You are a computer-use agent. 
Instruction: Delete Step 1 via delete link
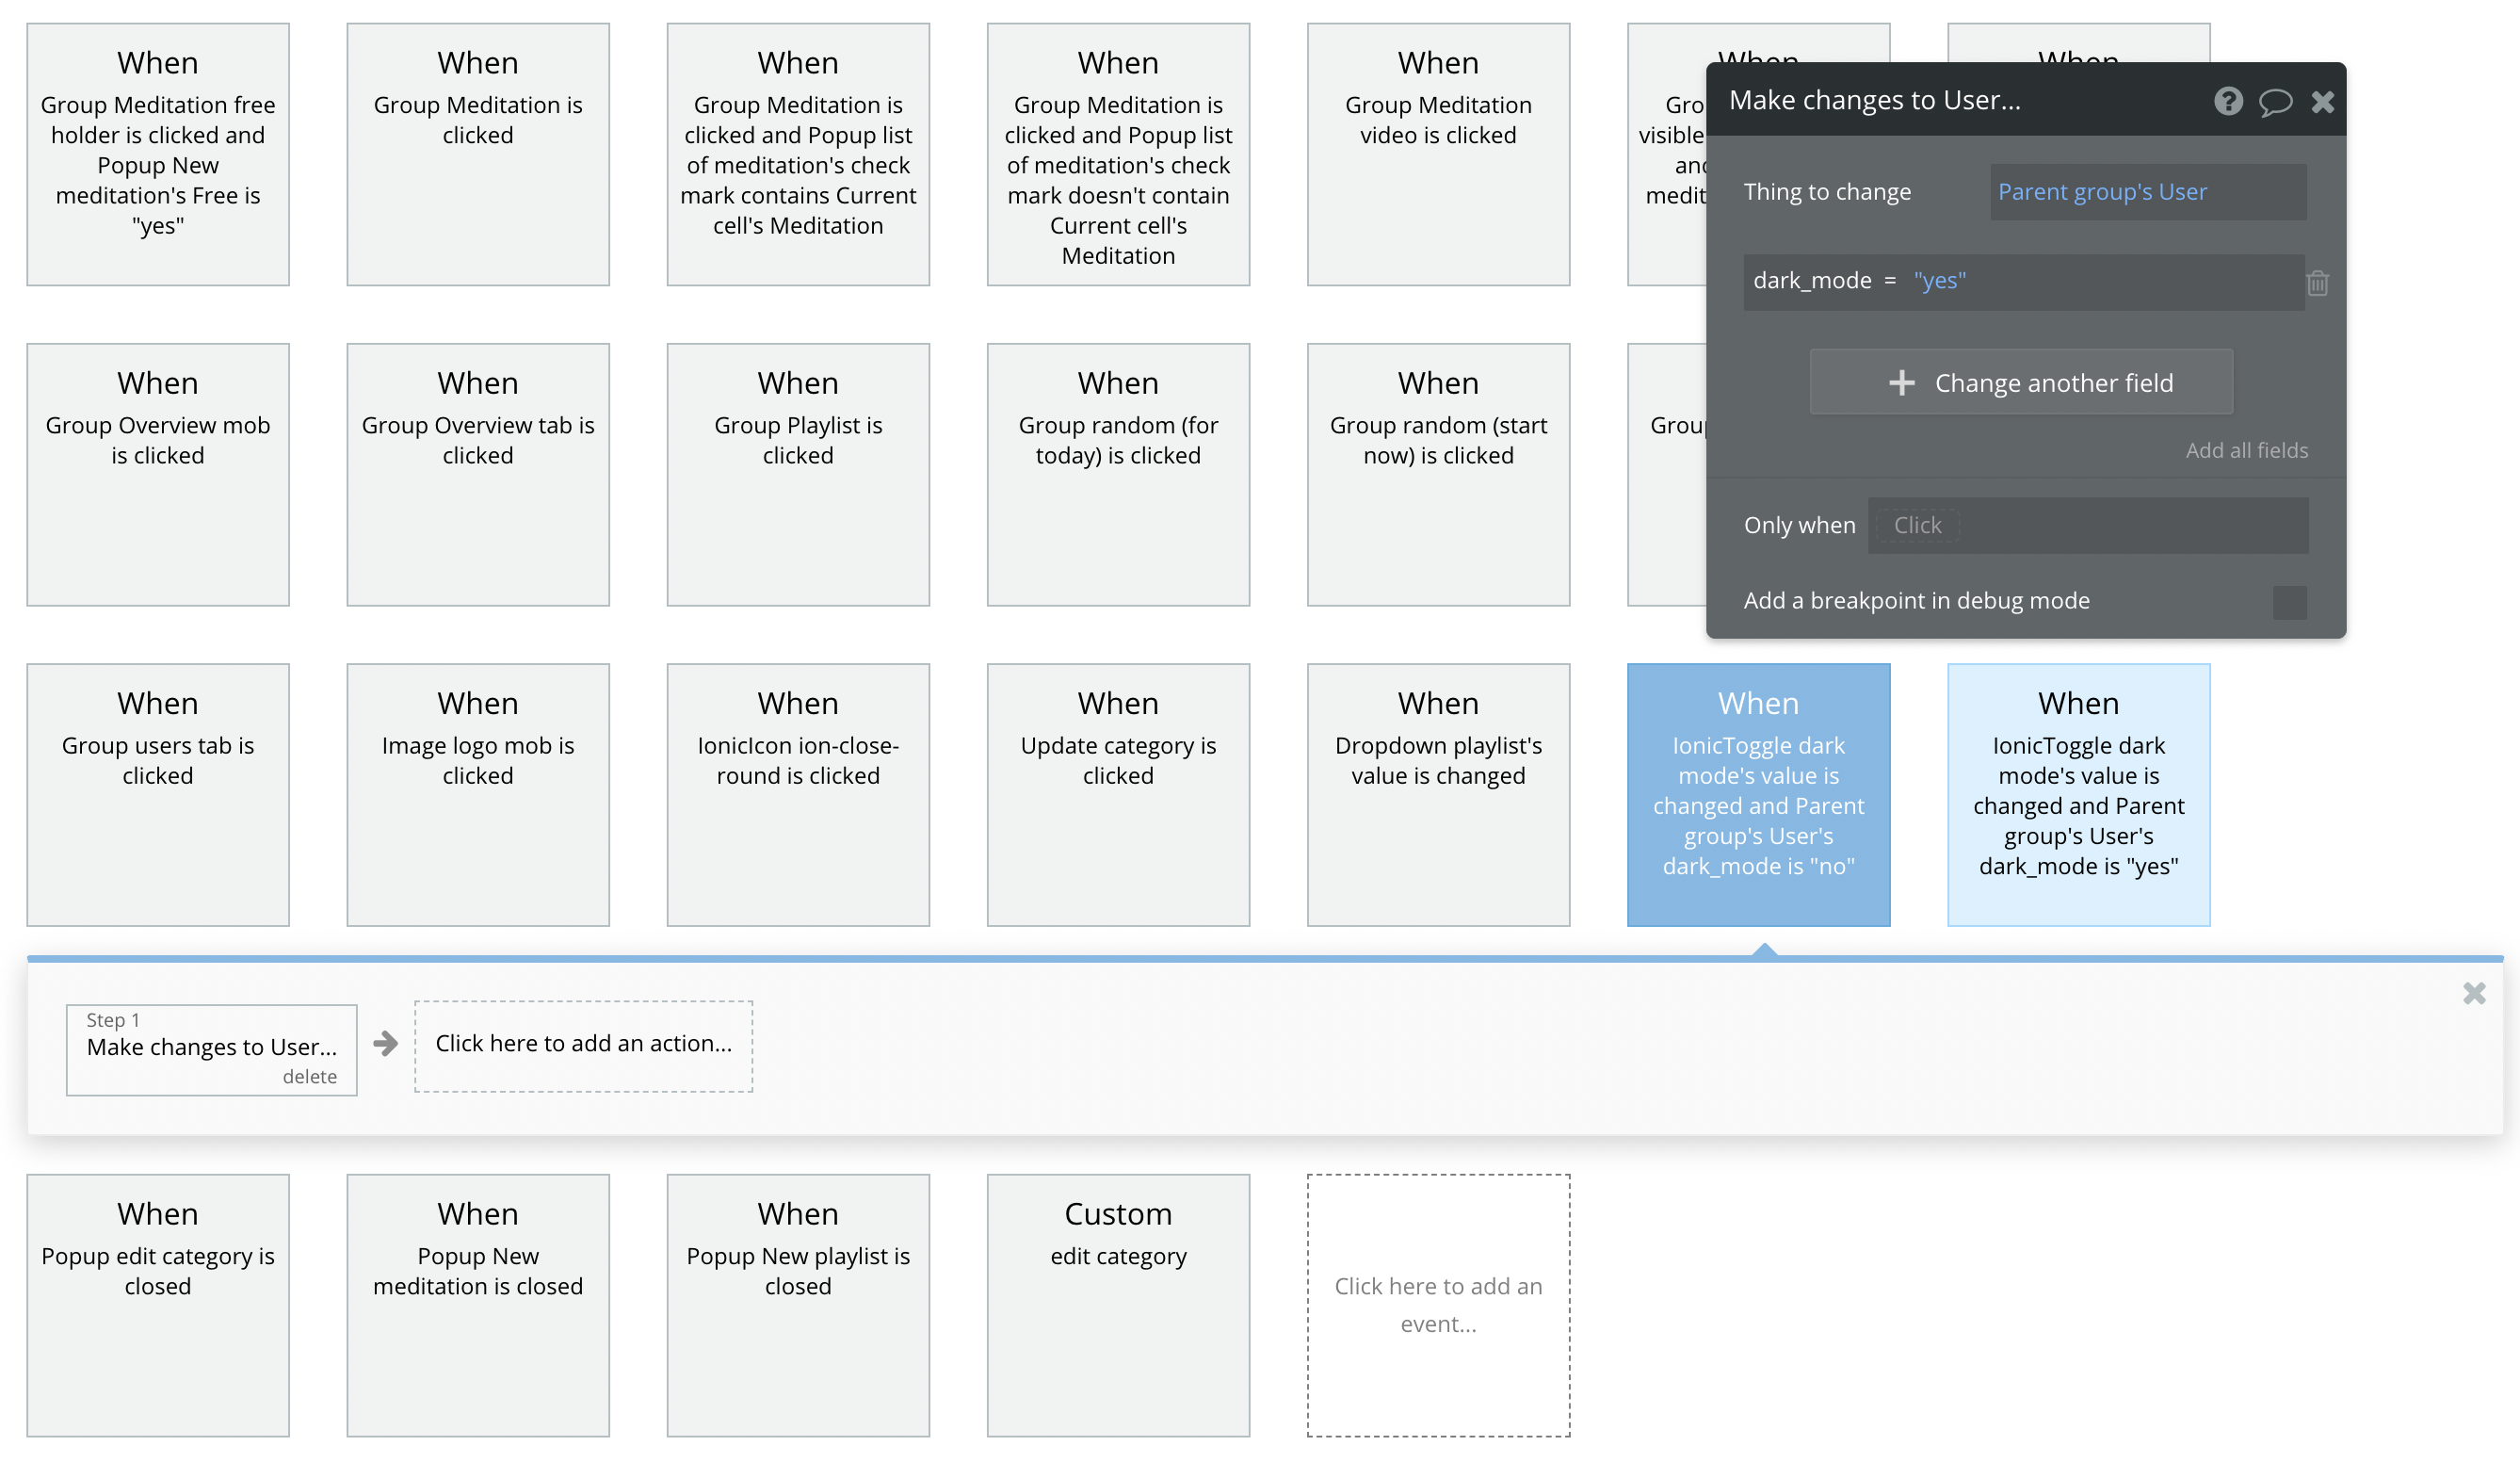[309, 1076]
